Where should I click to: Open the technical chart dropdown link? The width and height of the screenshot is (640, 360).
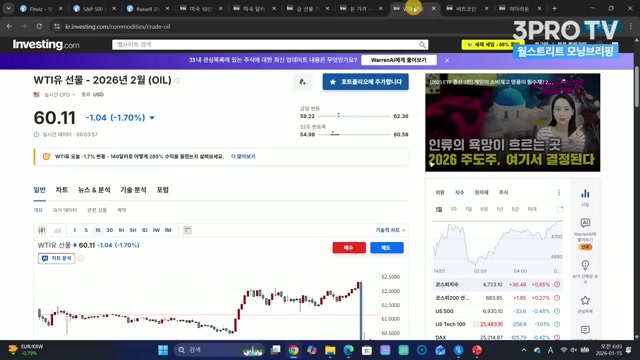pyautogui.click(x=390, y=230)
